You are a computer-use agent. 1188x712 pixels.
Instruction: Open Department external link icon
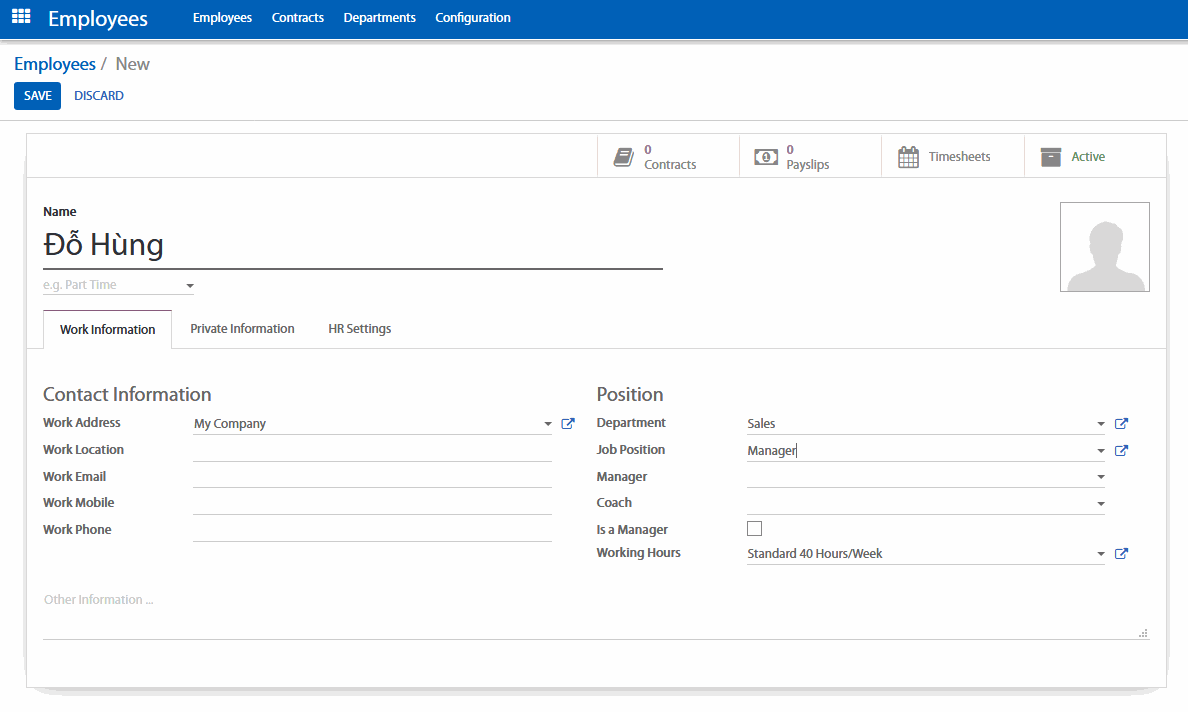pos(1121,424)
